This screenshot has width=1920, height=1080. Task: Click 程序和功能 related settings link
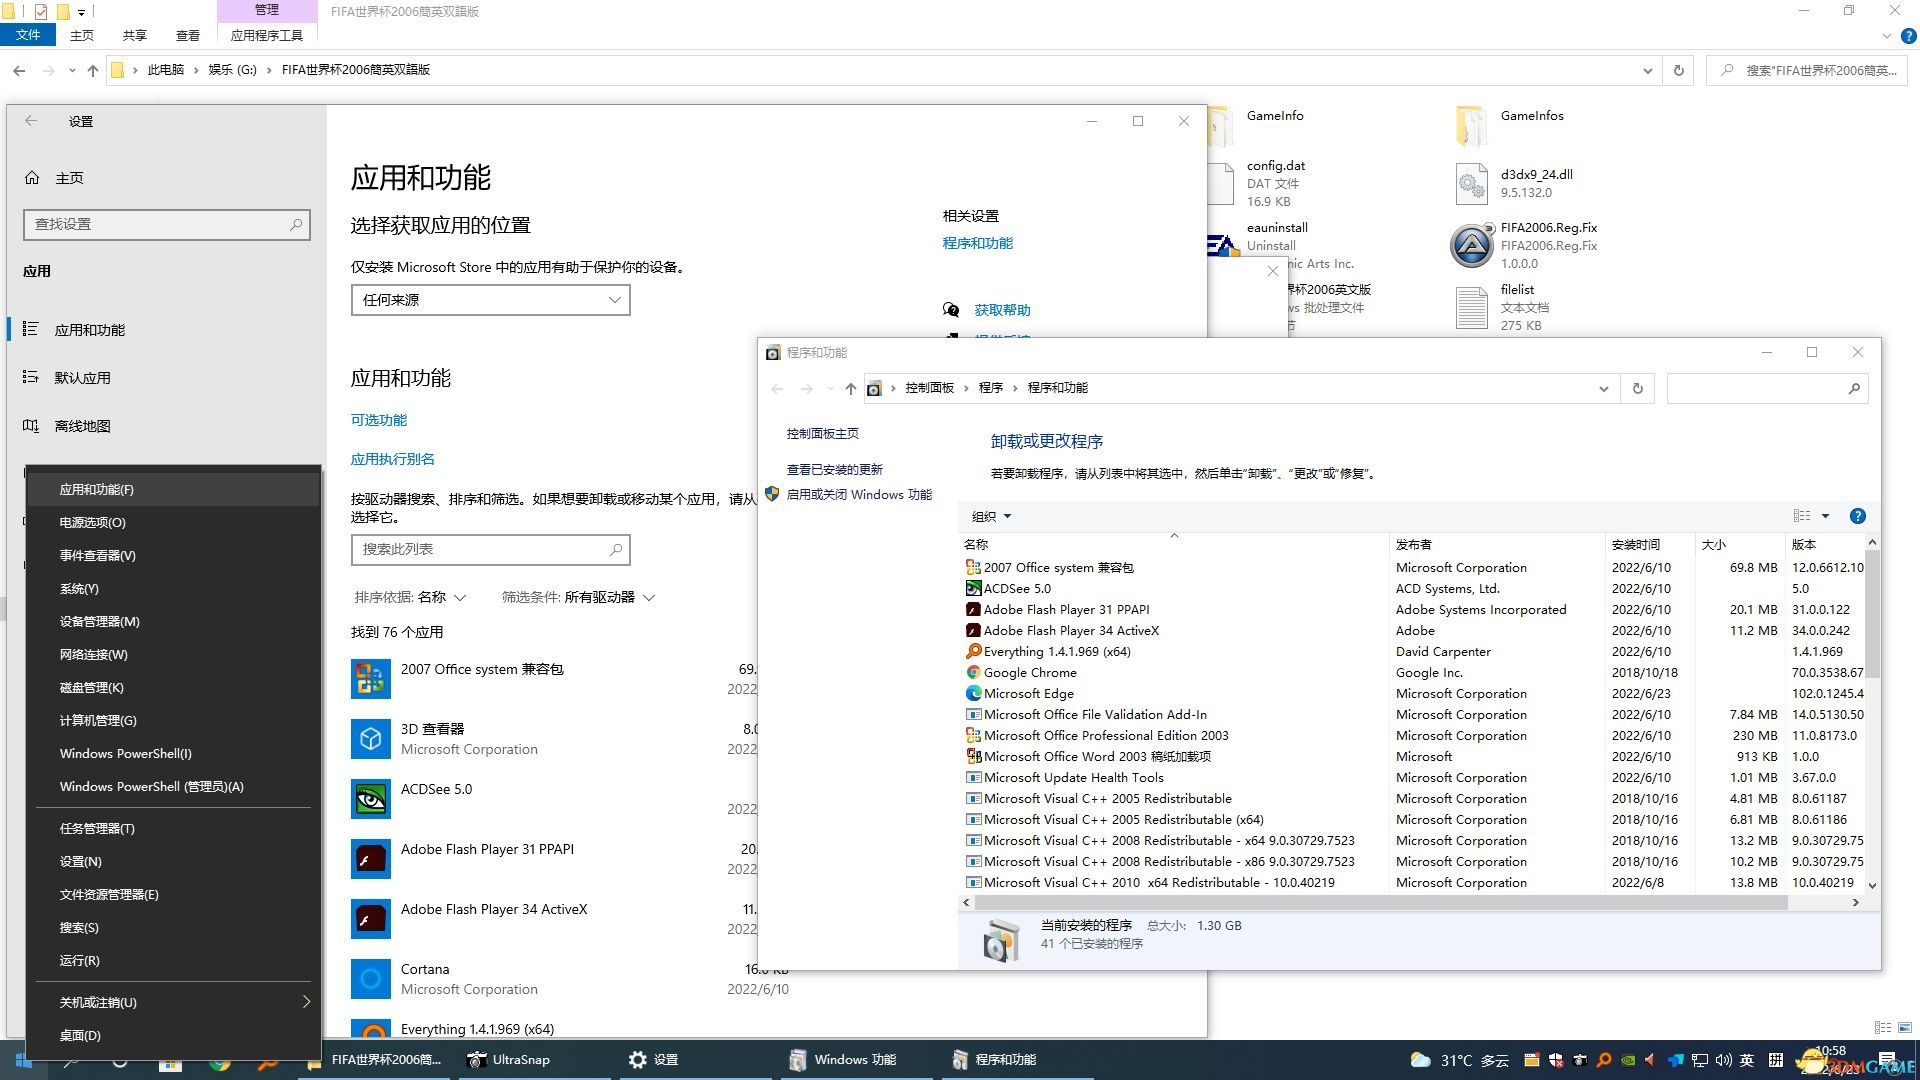(x=977, y=243)
